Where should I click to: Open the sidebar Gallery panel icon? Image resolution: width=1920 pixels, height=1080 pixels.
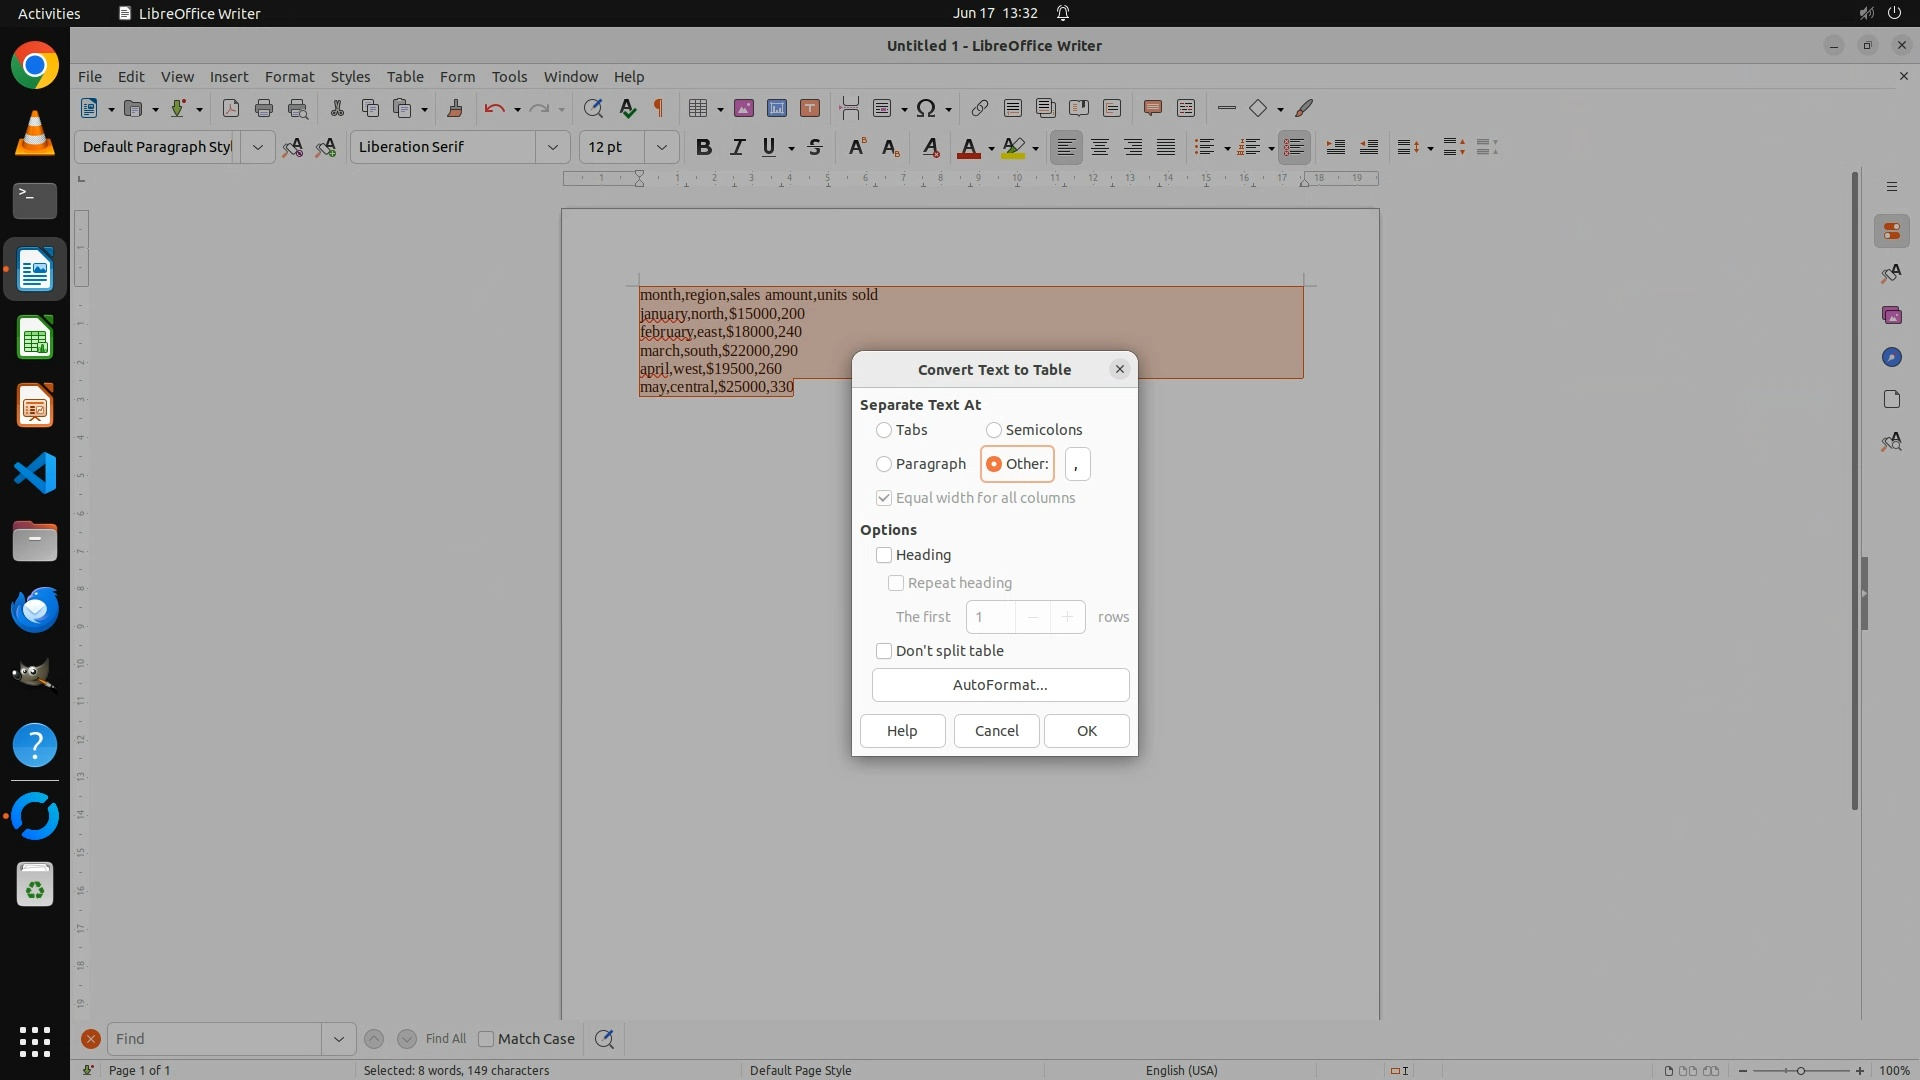(x=1891, y=315)
